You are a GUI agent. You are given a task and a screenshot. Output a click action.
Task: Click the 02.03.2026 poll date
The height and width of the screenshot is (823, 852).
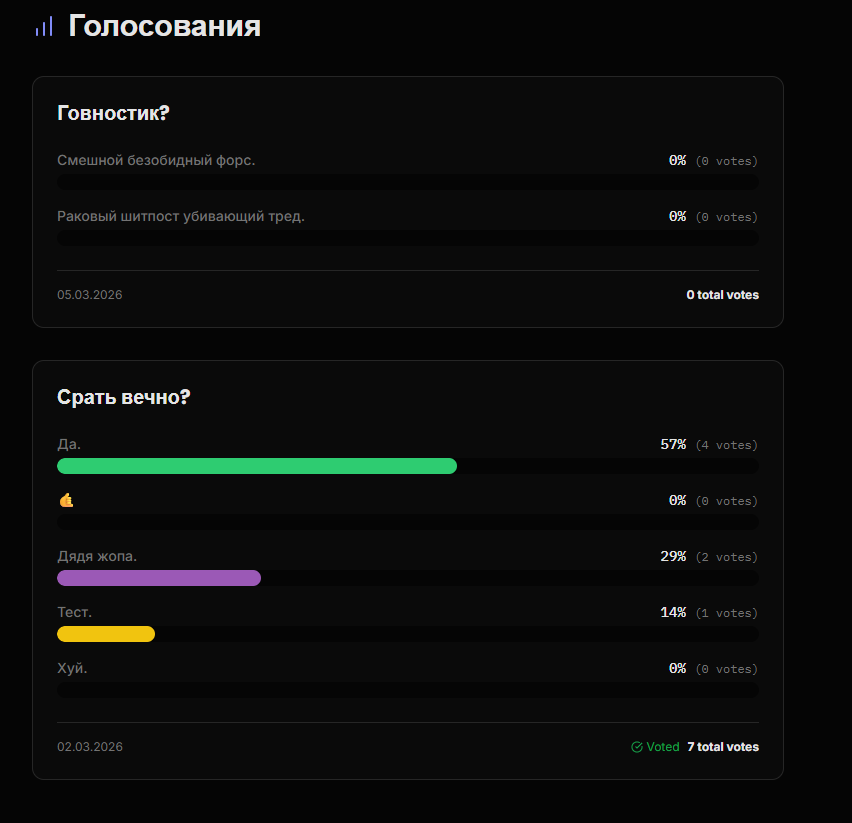(x=90, y=747)
